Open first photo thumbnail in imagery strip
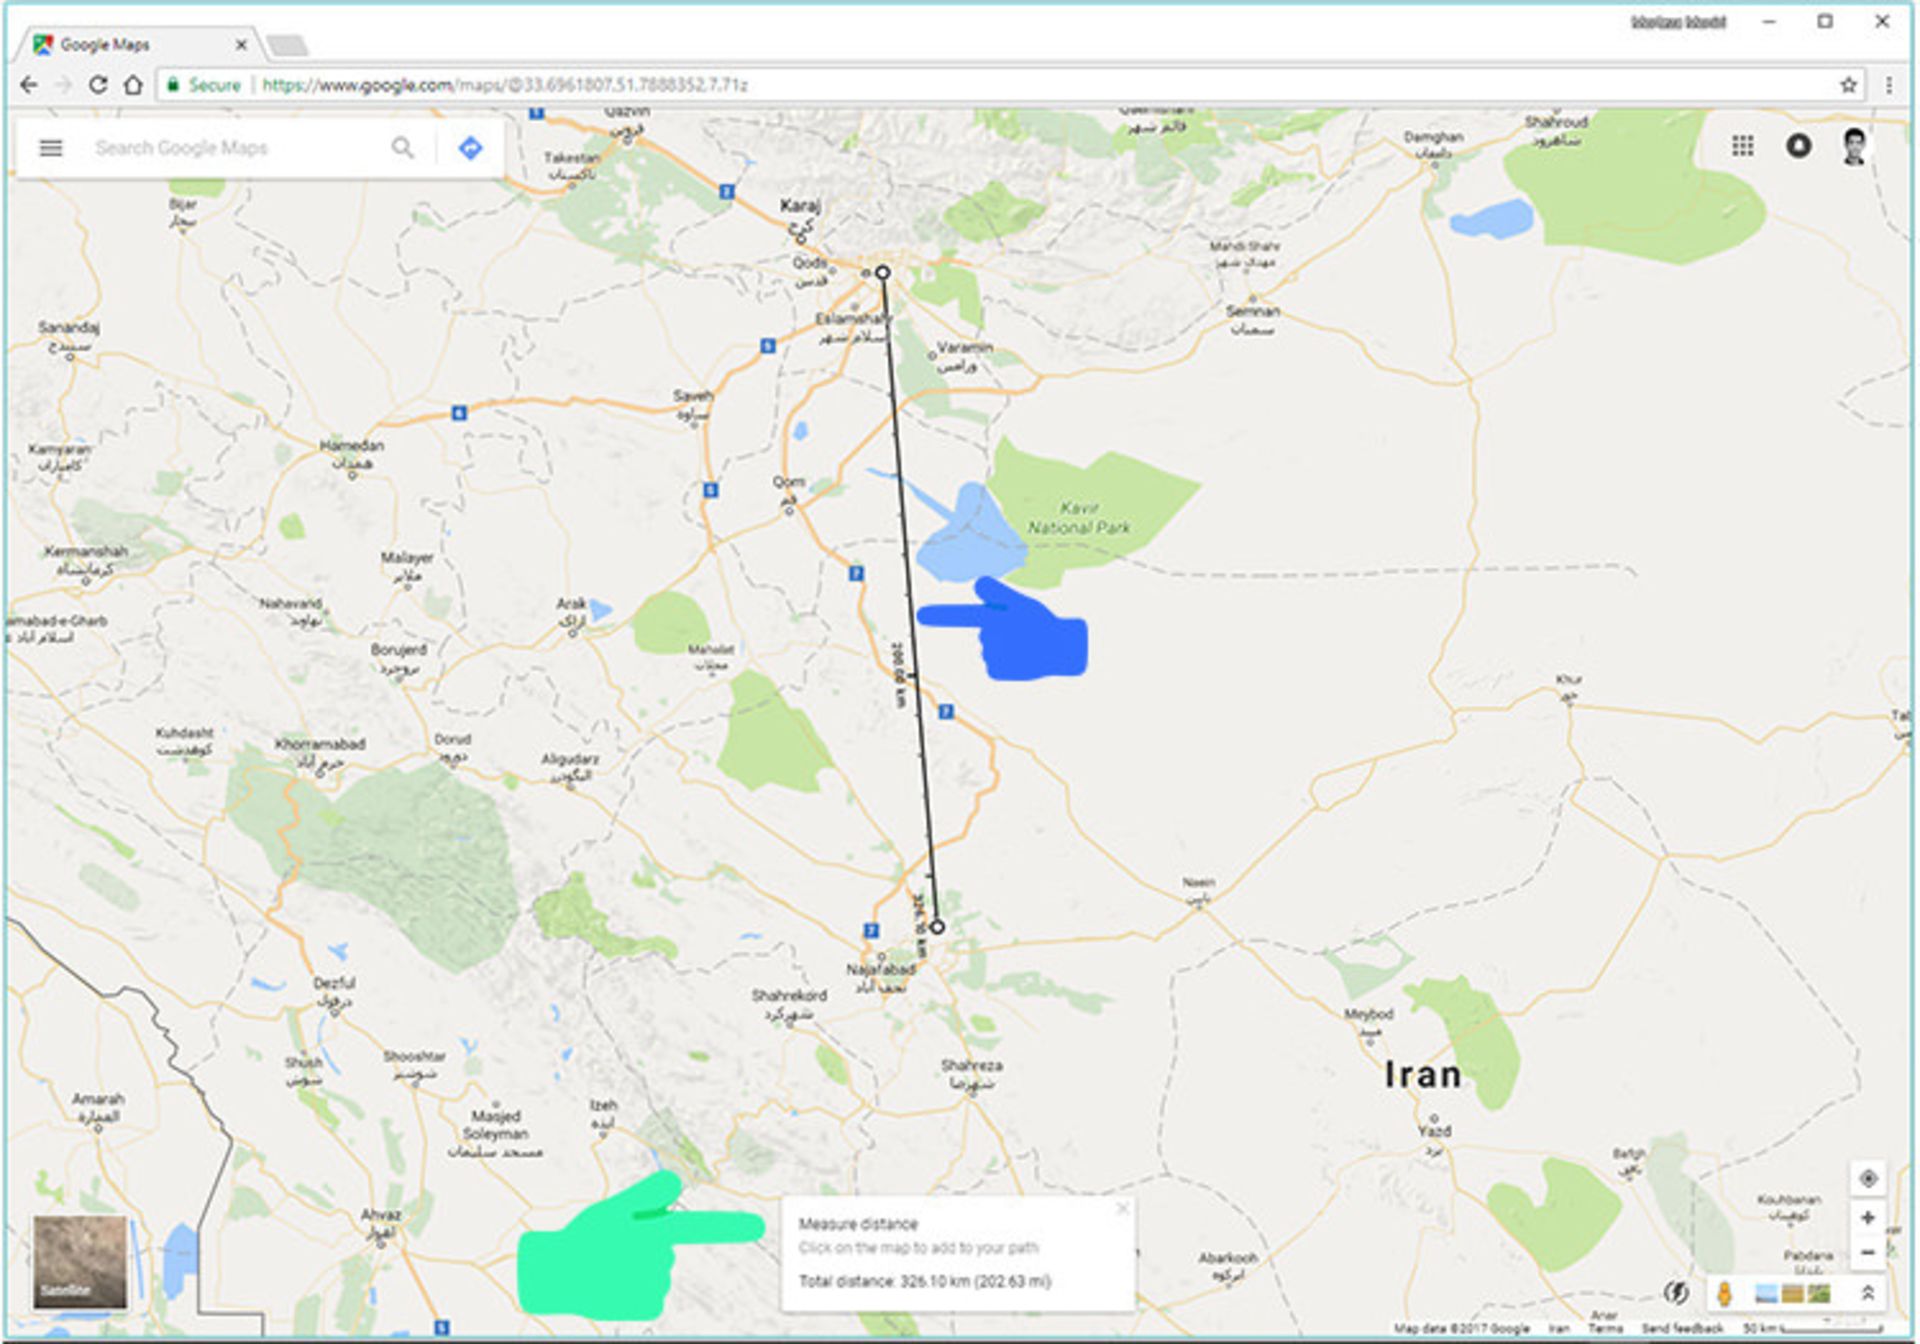This screenshot has height=1344, width=1920. click(x=1766, y=1294)
